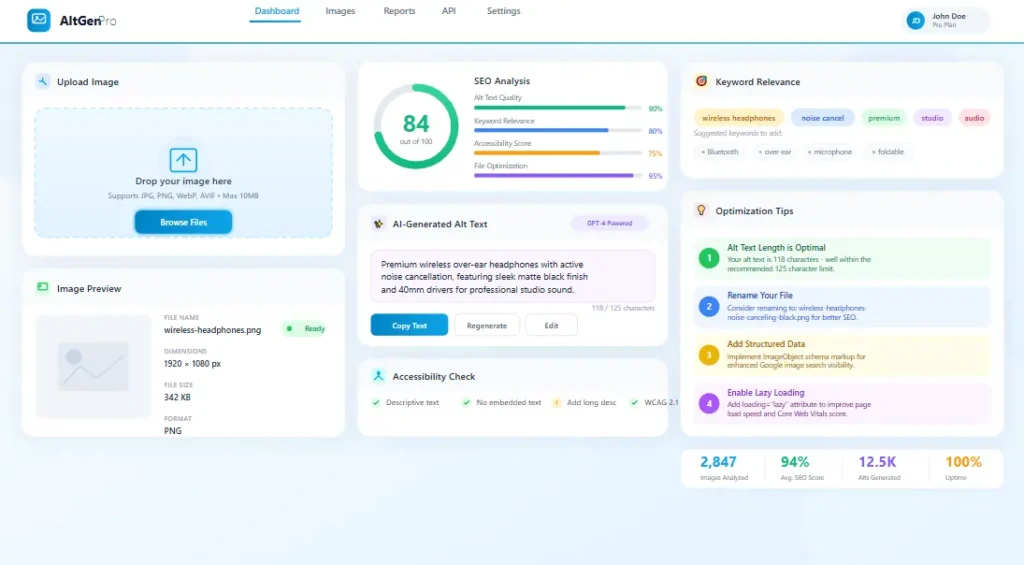Click the AltGenPro logo icon
The height and width of the screenshot is (565, 1024).
(x=39, y=20)
